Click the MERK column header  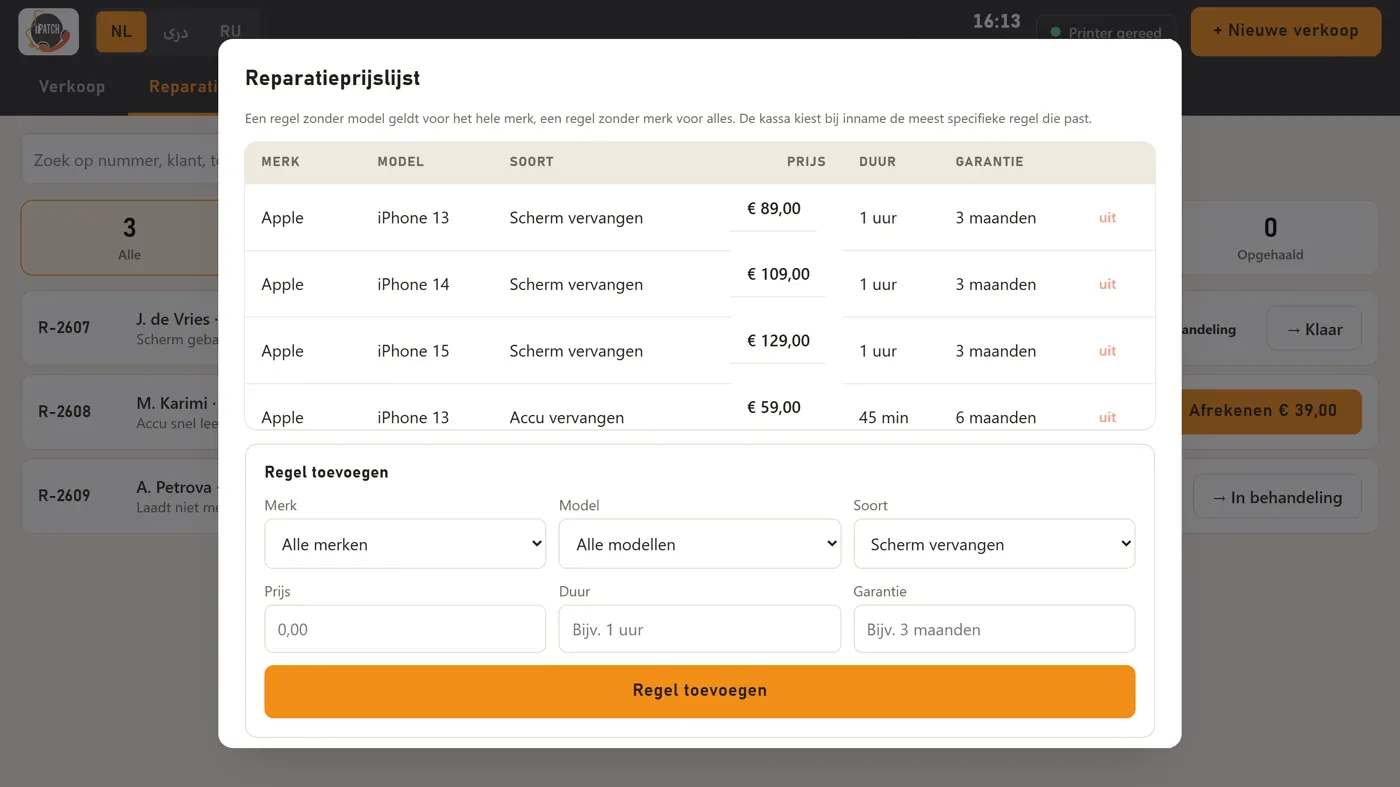pyautogui.click(x=280, y=161)
